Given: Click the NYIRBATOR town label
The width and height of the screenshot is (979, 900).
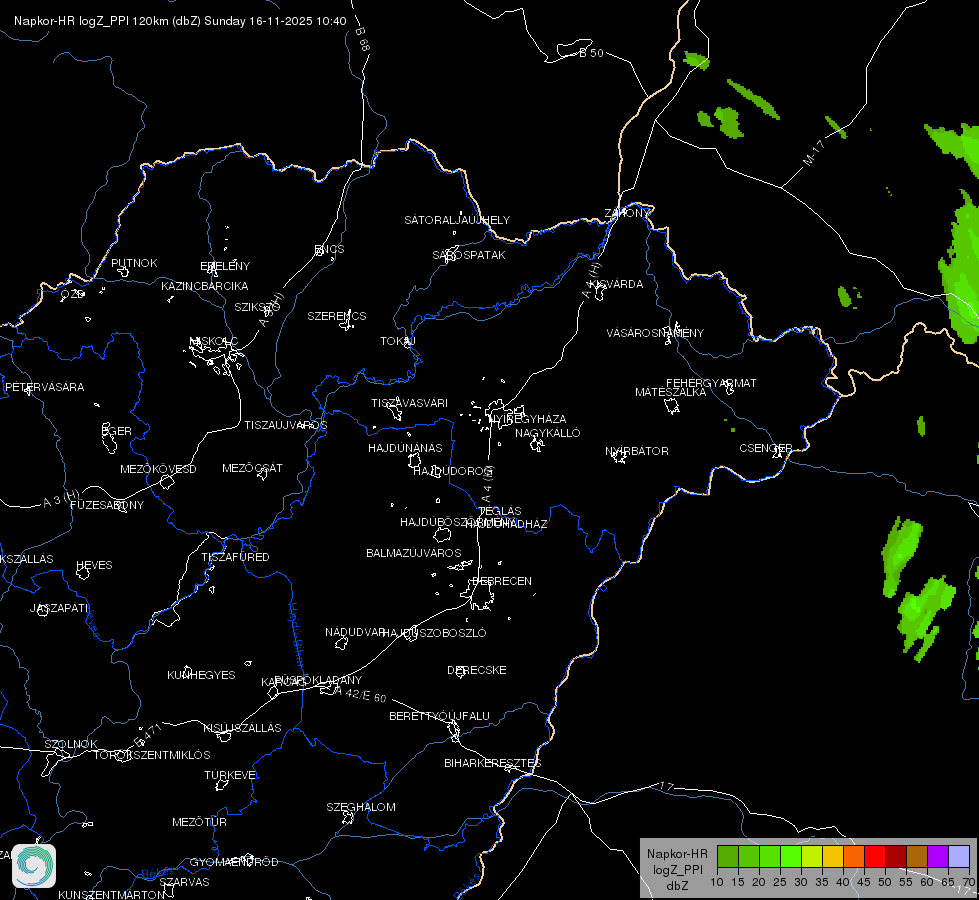Looking at the screenshot, I should tap(637, 451).
